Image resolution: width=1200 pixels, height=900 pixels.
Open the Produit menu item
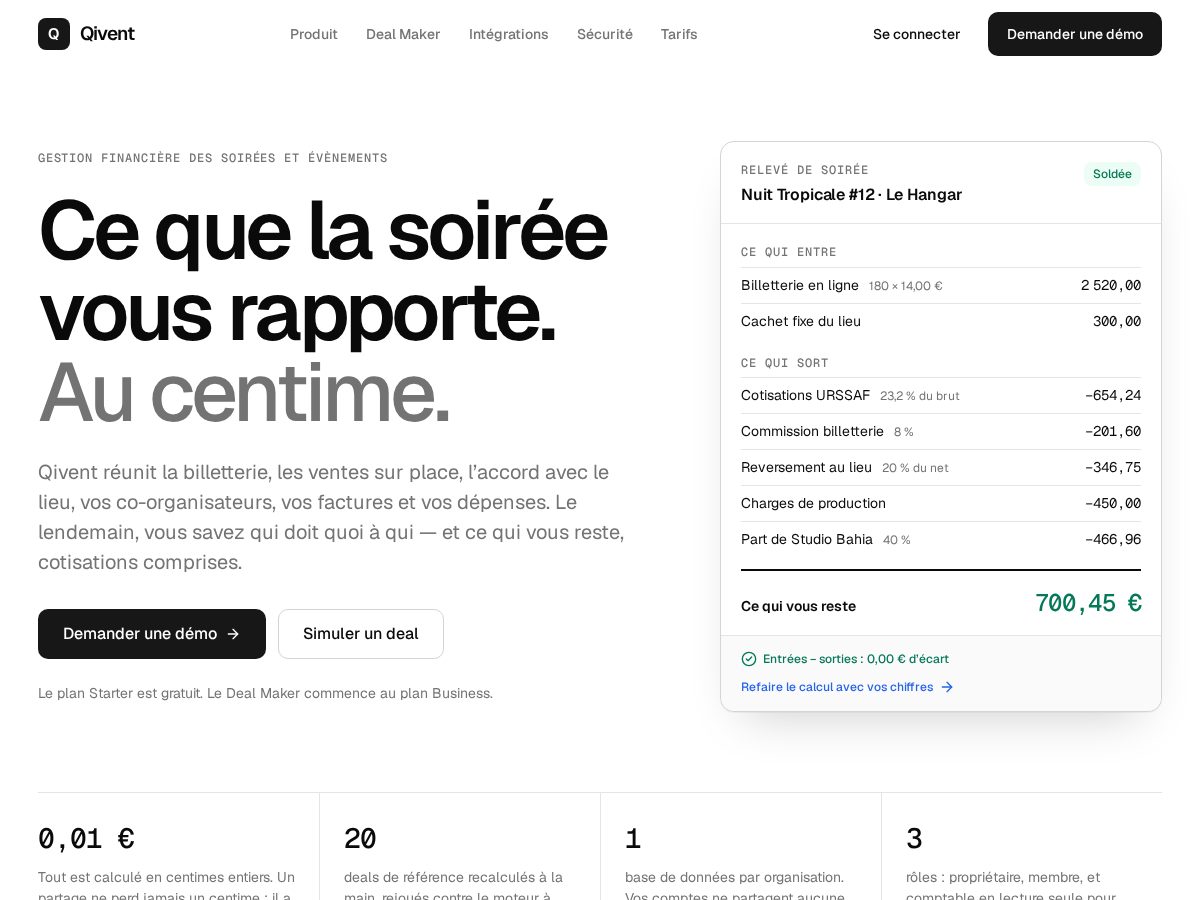tap(314, 34)
